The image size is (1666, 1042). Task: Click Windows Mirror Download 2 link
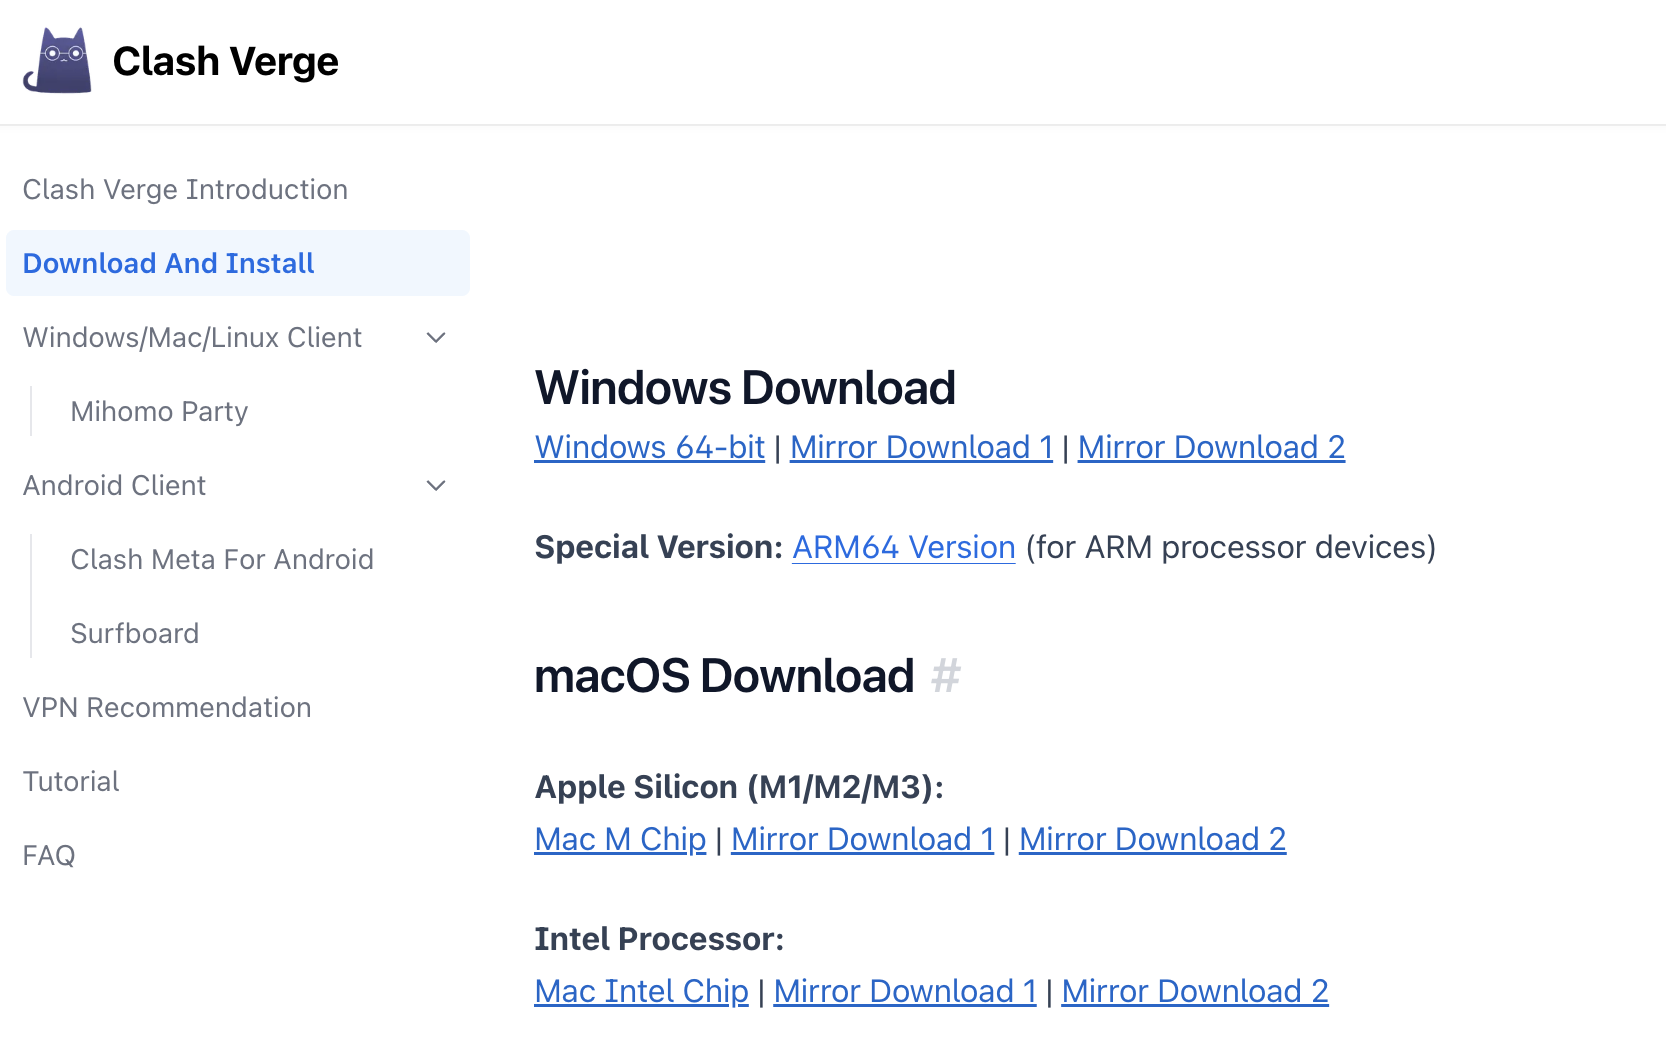[1211, 448]
